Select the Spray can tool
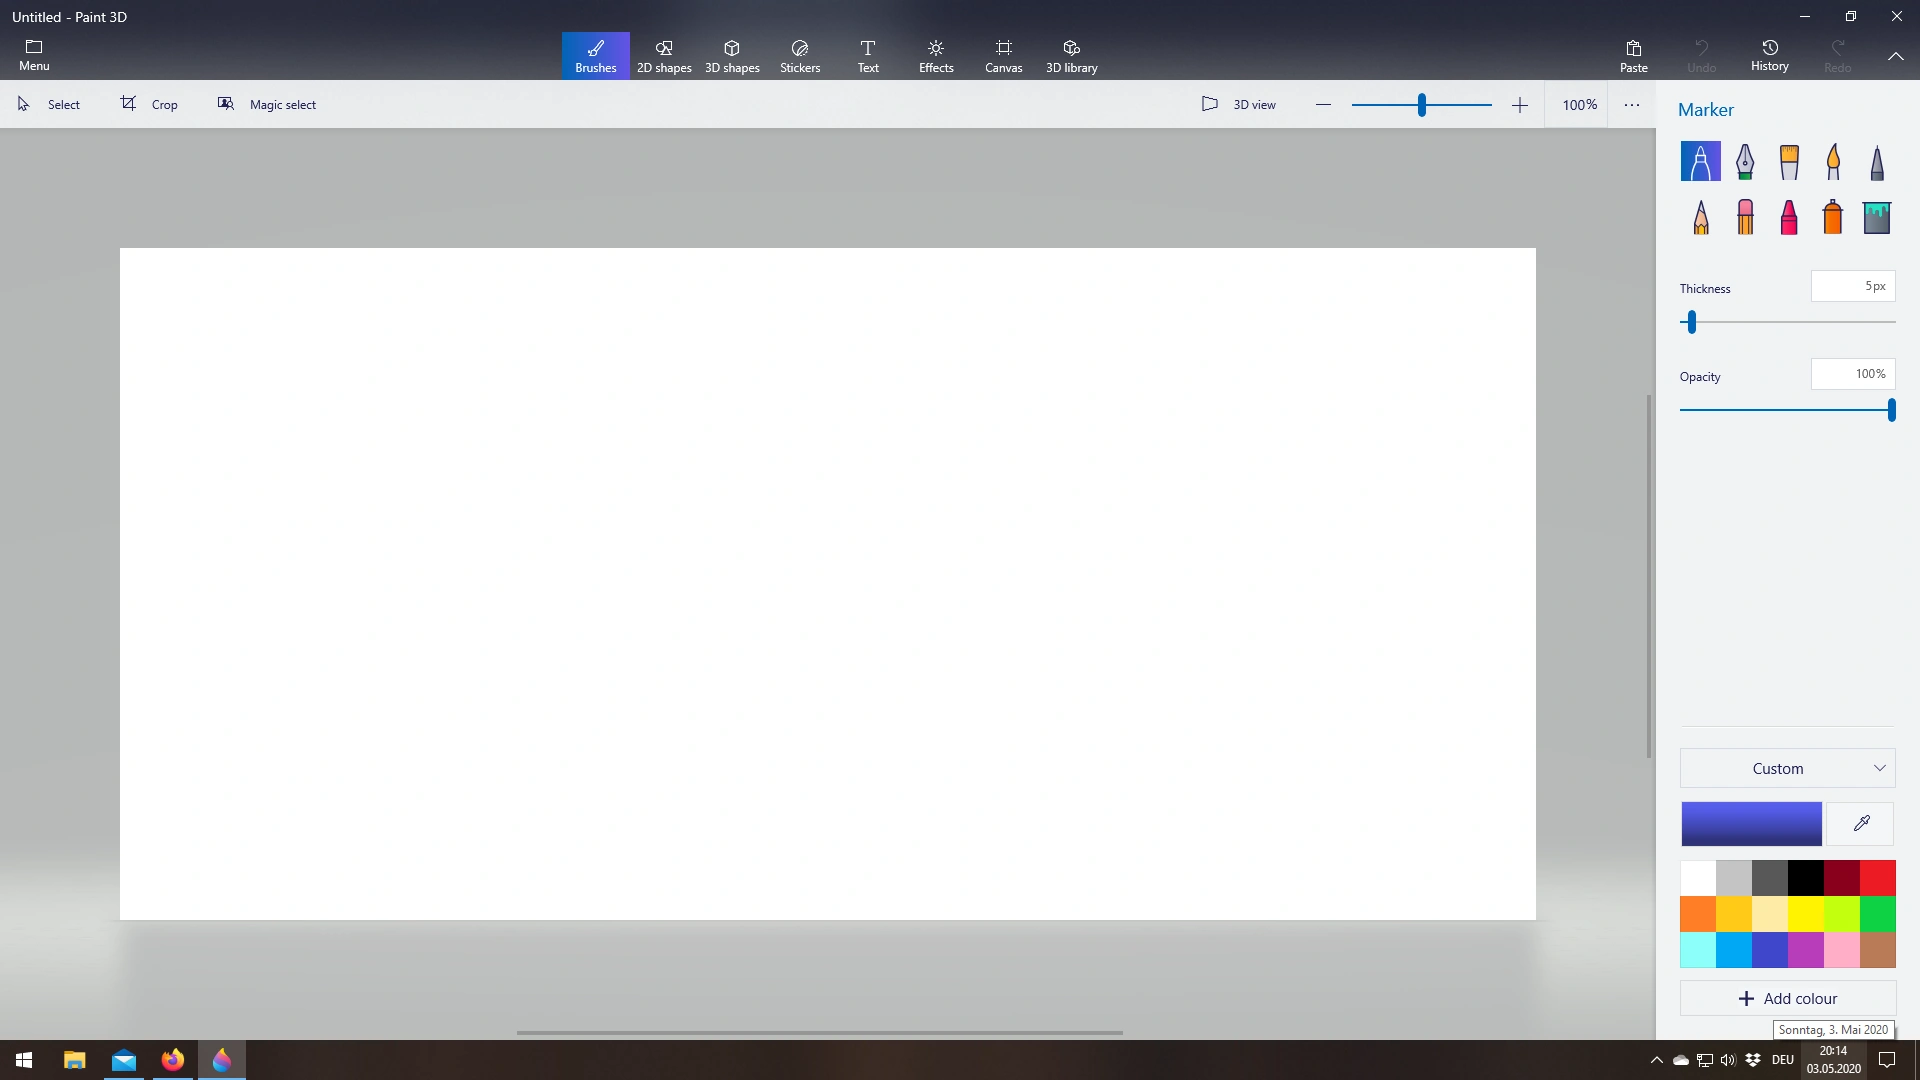This screenshot has width=1920, height=1080. [x=1833, y=217]
